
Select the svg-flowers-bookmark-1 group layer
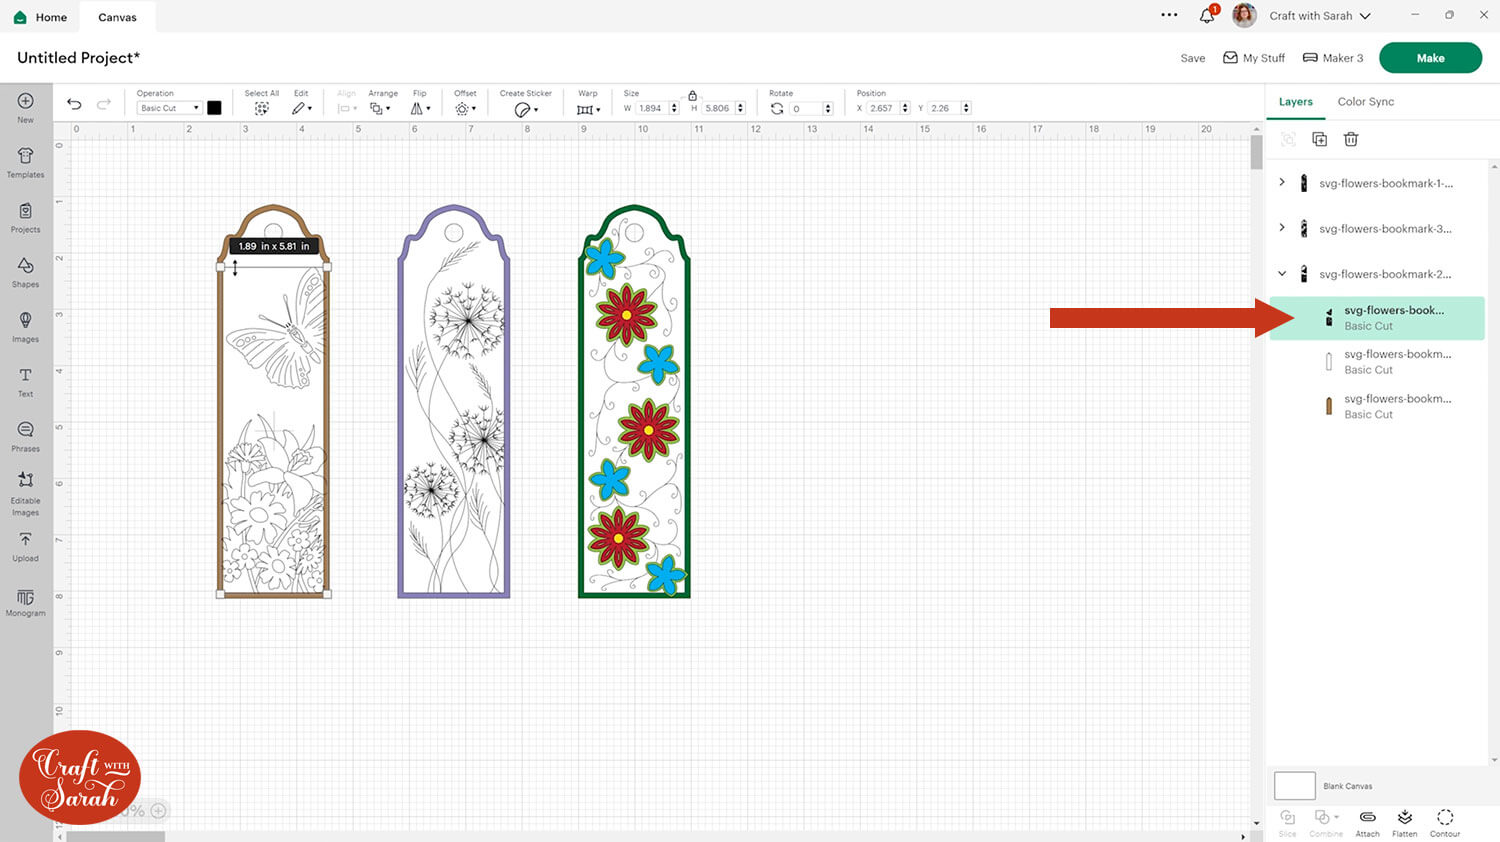[1385, 183]
